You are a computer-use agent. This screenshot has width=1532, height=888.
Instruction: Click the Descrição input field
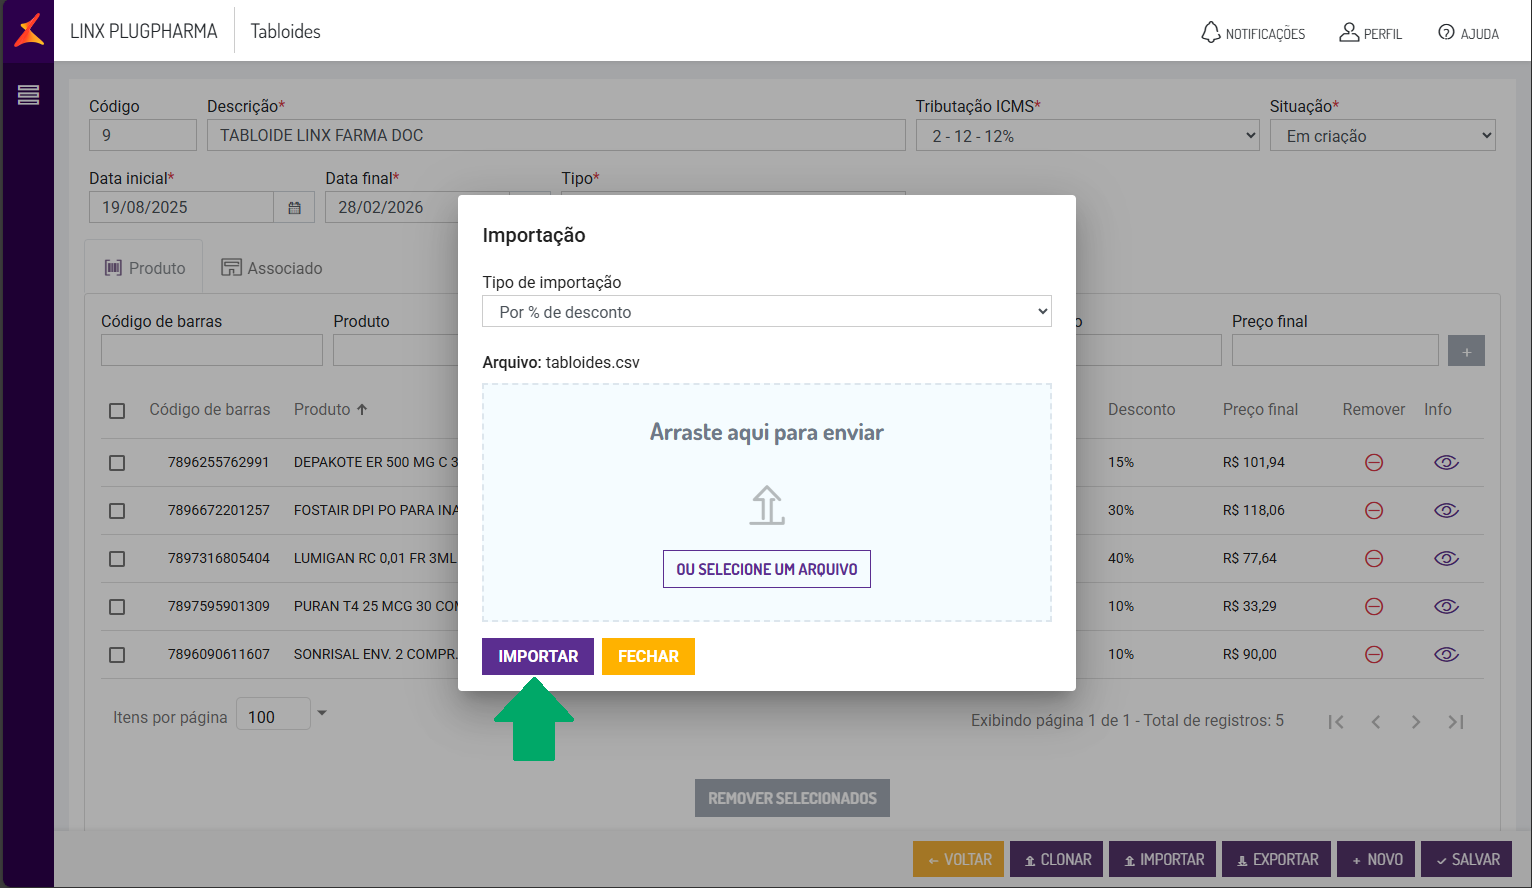[x=556, y=135]
